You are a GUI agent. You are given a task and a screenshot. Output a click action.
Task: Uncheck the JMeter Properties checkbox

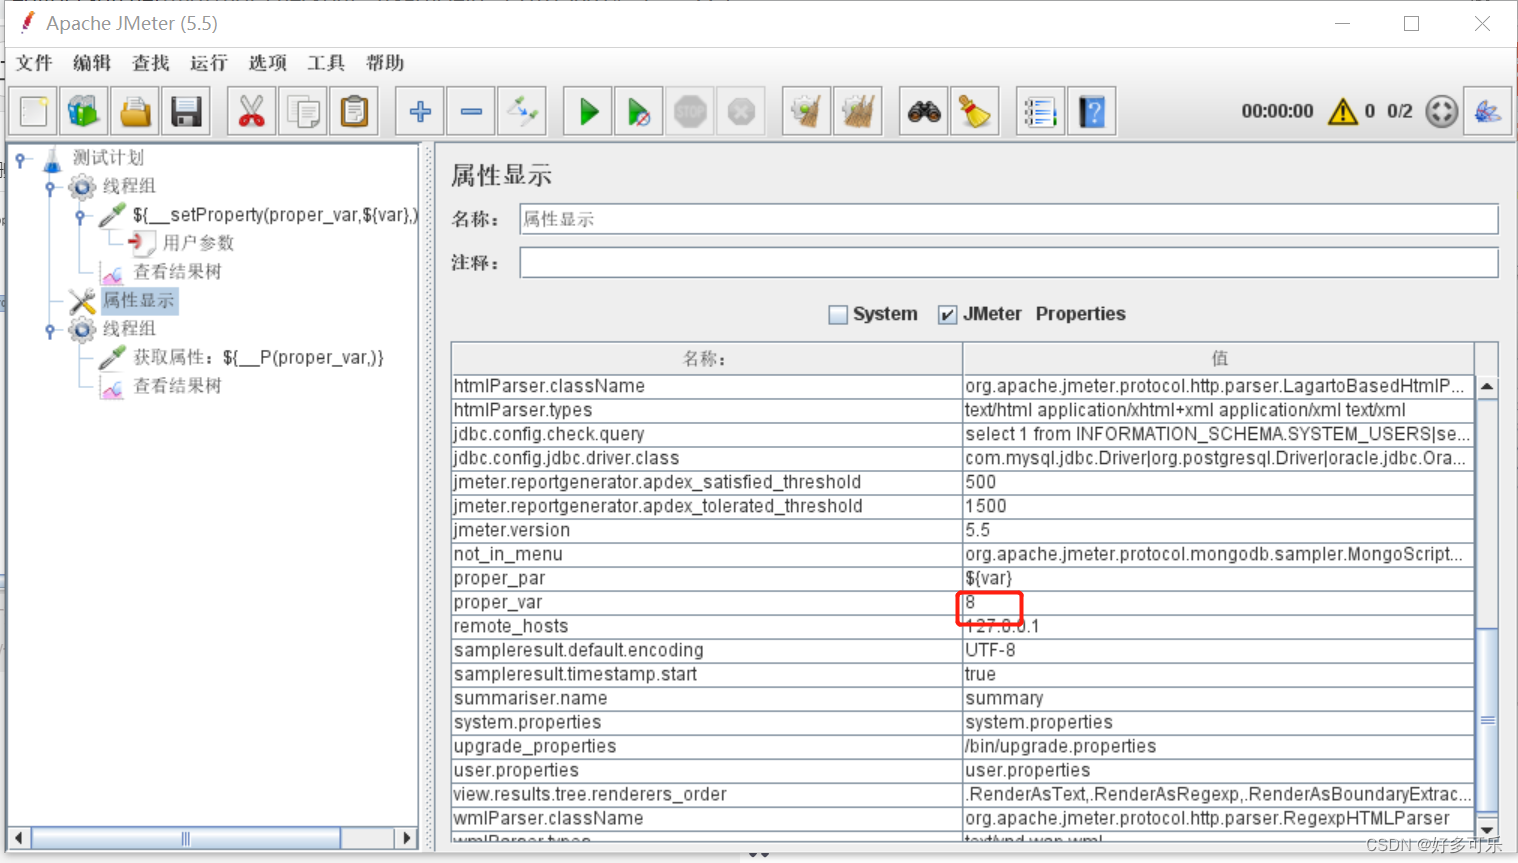point(947,315)
